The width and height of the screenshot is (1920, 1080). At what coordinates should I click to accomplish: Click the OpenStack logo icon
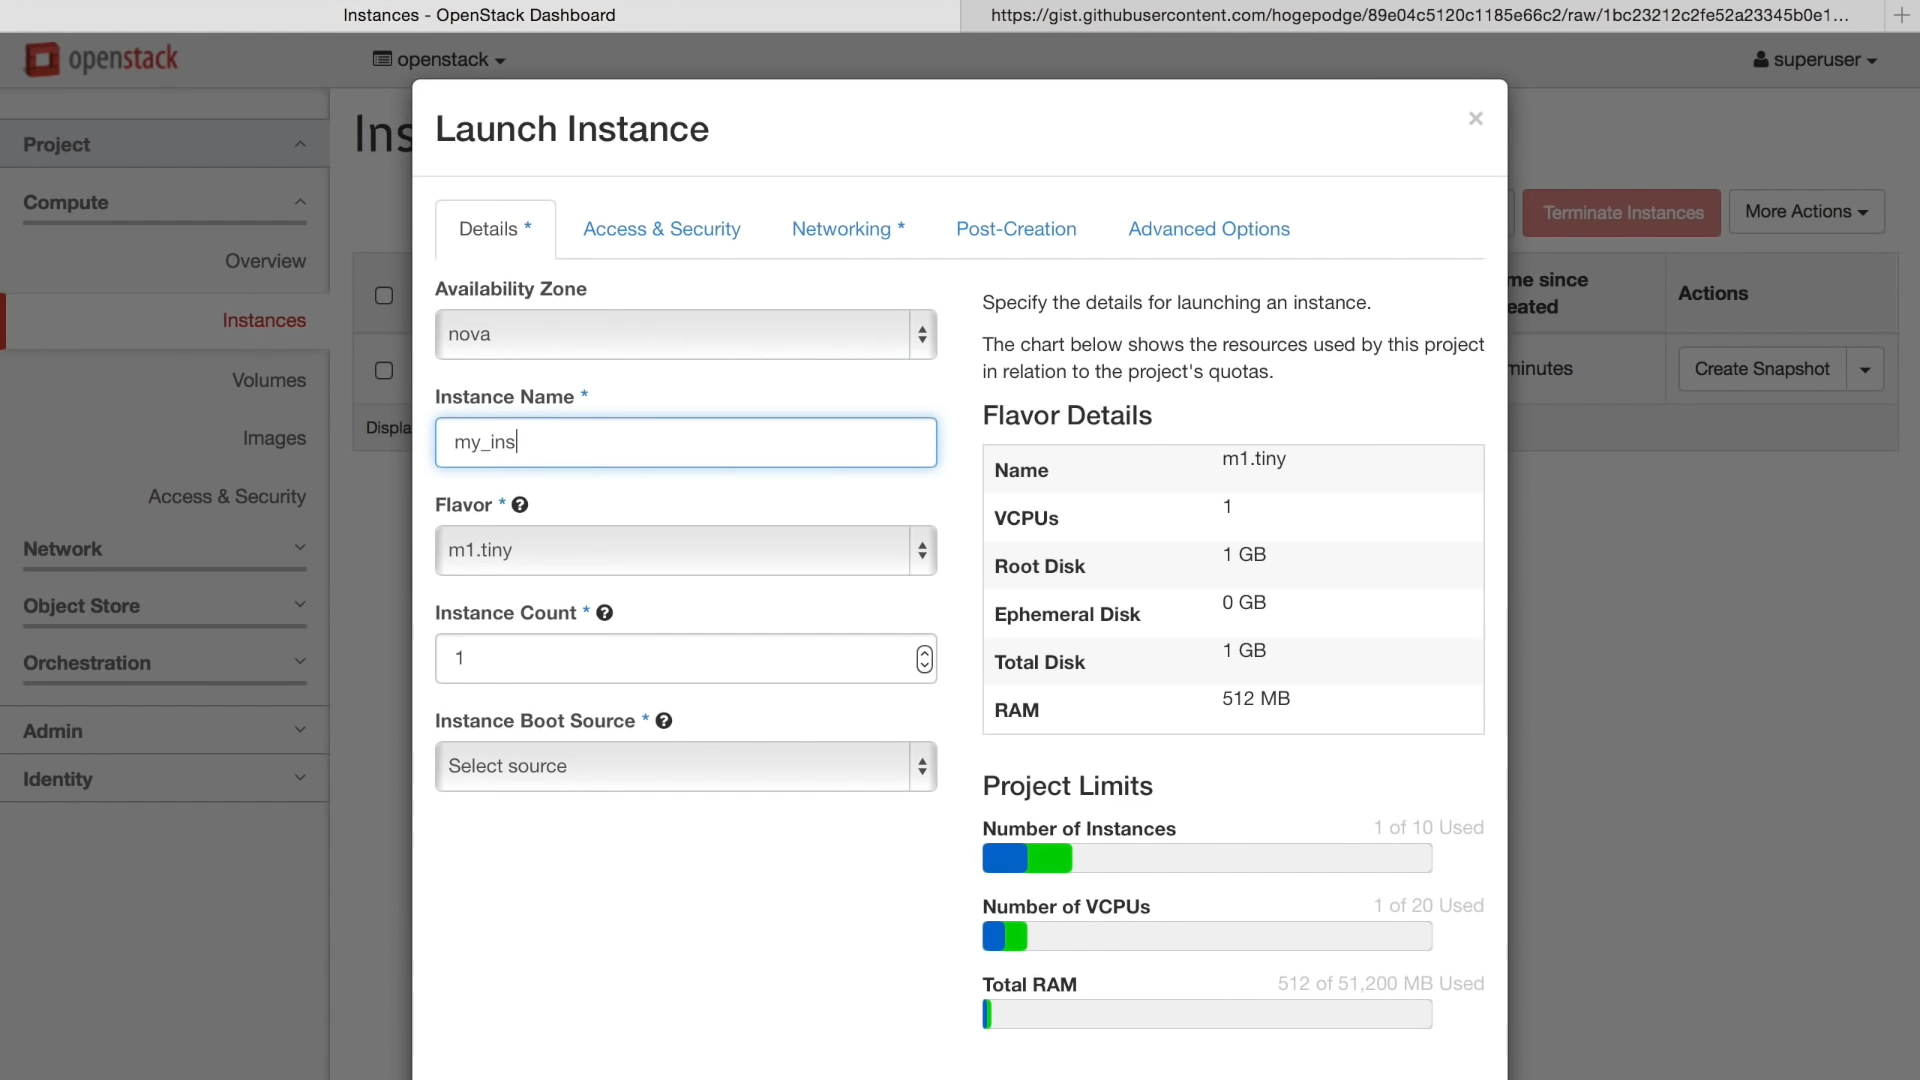click(42, 60)
